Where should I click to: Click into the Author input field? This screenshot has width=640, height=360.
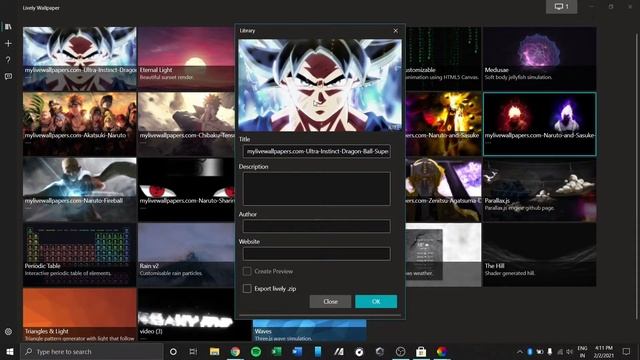click(x=316, y=226)
